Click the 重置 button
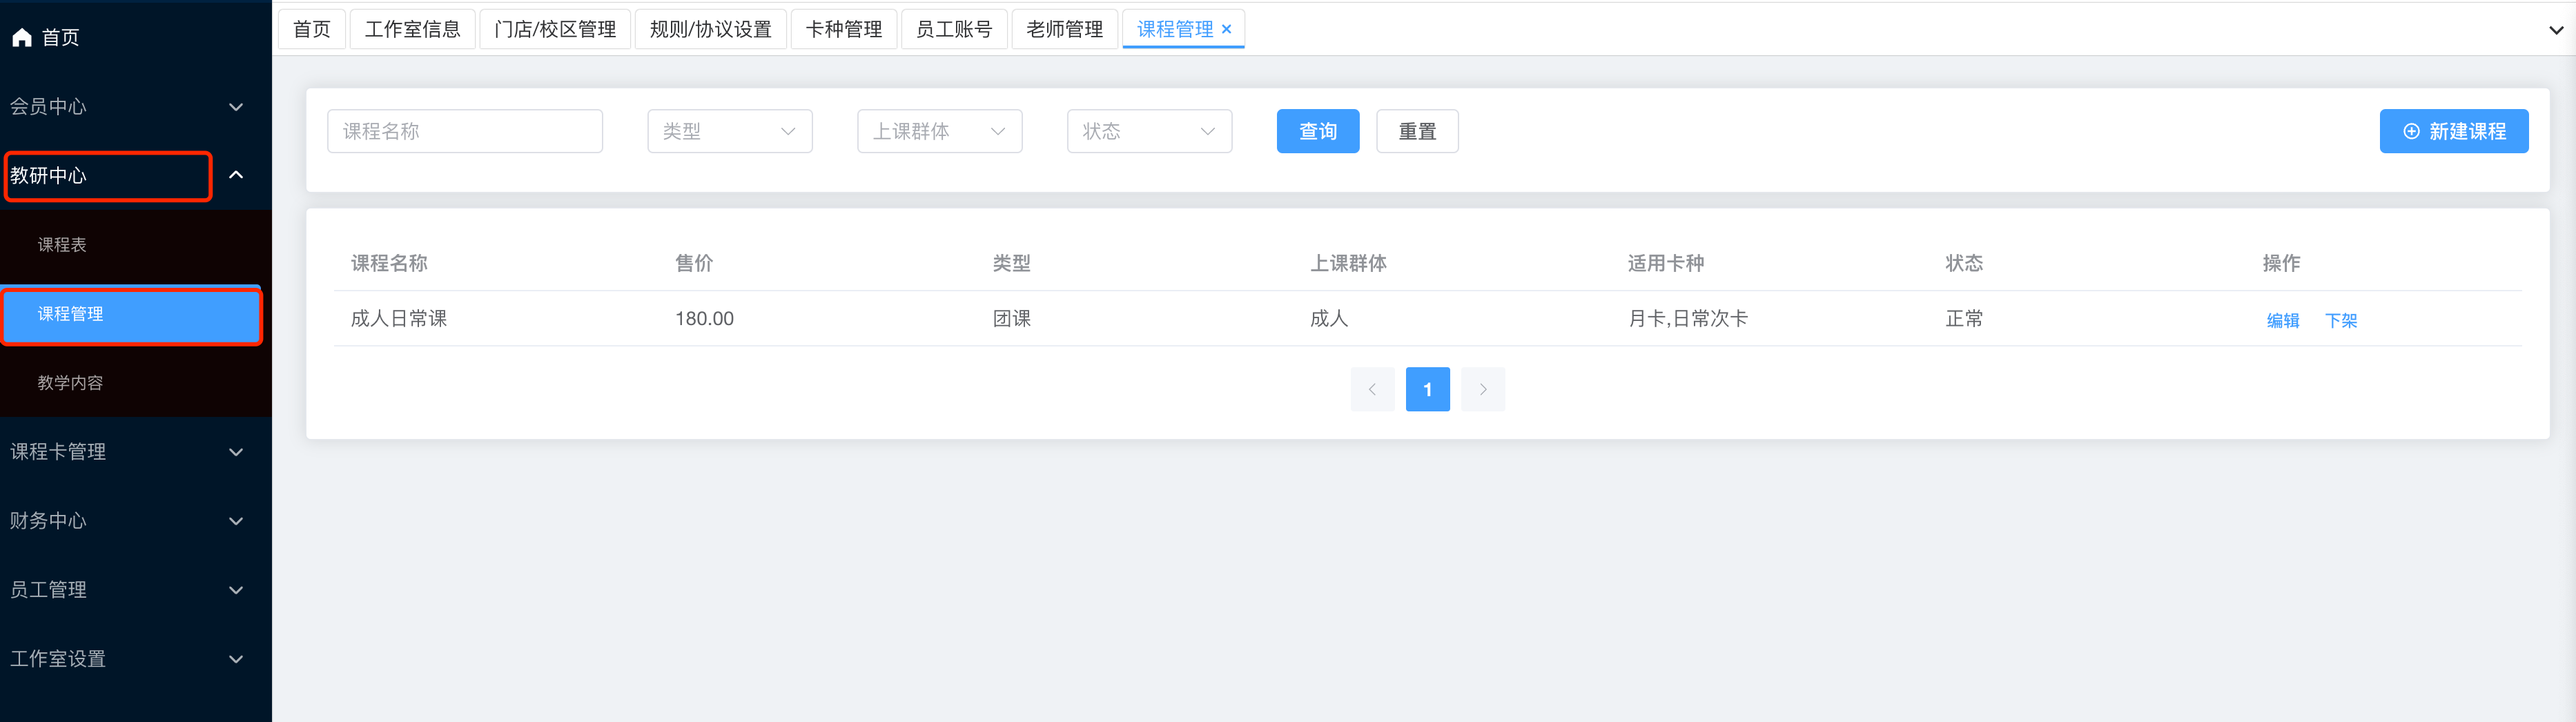Viewport: 2576px width, 722px height. coord(1417,131)
